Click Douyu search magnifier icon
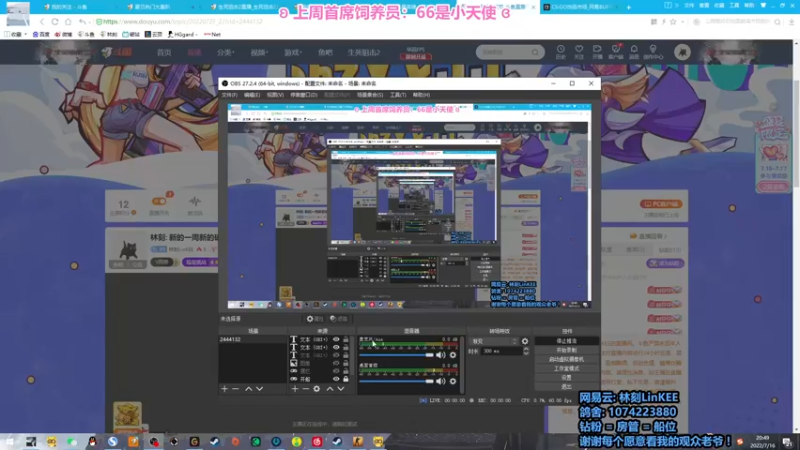Screen dimensions: 800x450 pyautogui.click(x=535, y=52)
